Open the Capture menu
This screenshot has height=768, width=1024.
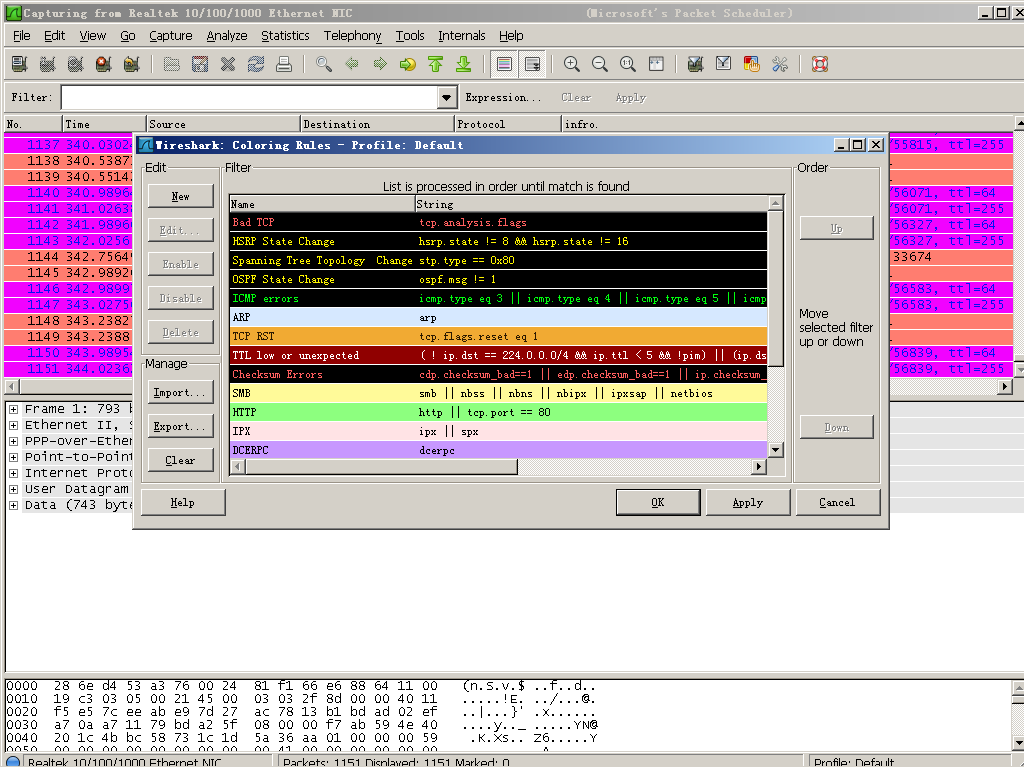coord(170,36)
